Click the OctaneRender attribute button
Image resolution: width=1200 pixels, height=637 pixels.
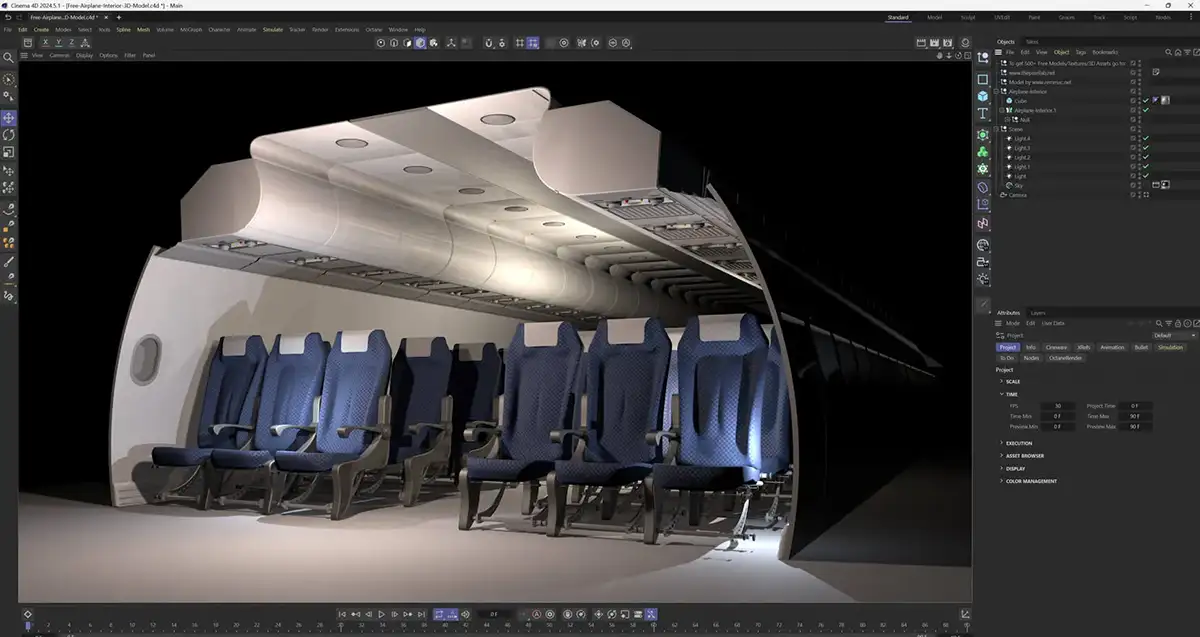tap(1066, 357)
